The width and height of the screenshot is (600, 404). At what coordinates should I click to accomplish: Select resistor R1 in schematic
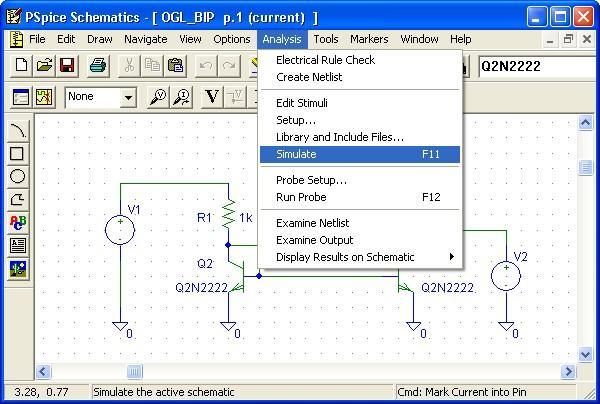(x=228, y=215)
